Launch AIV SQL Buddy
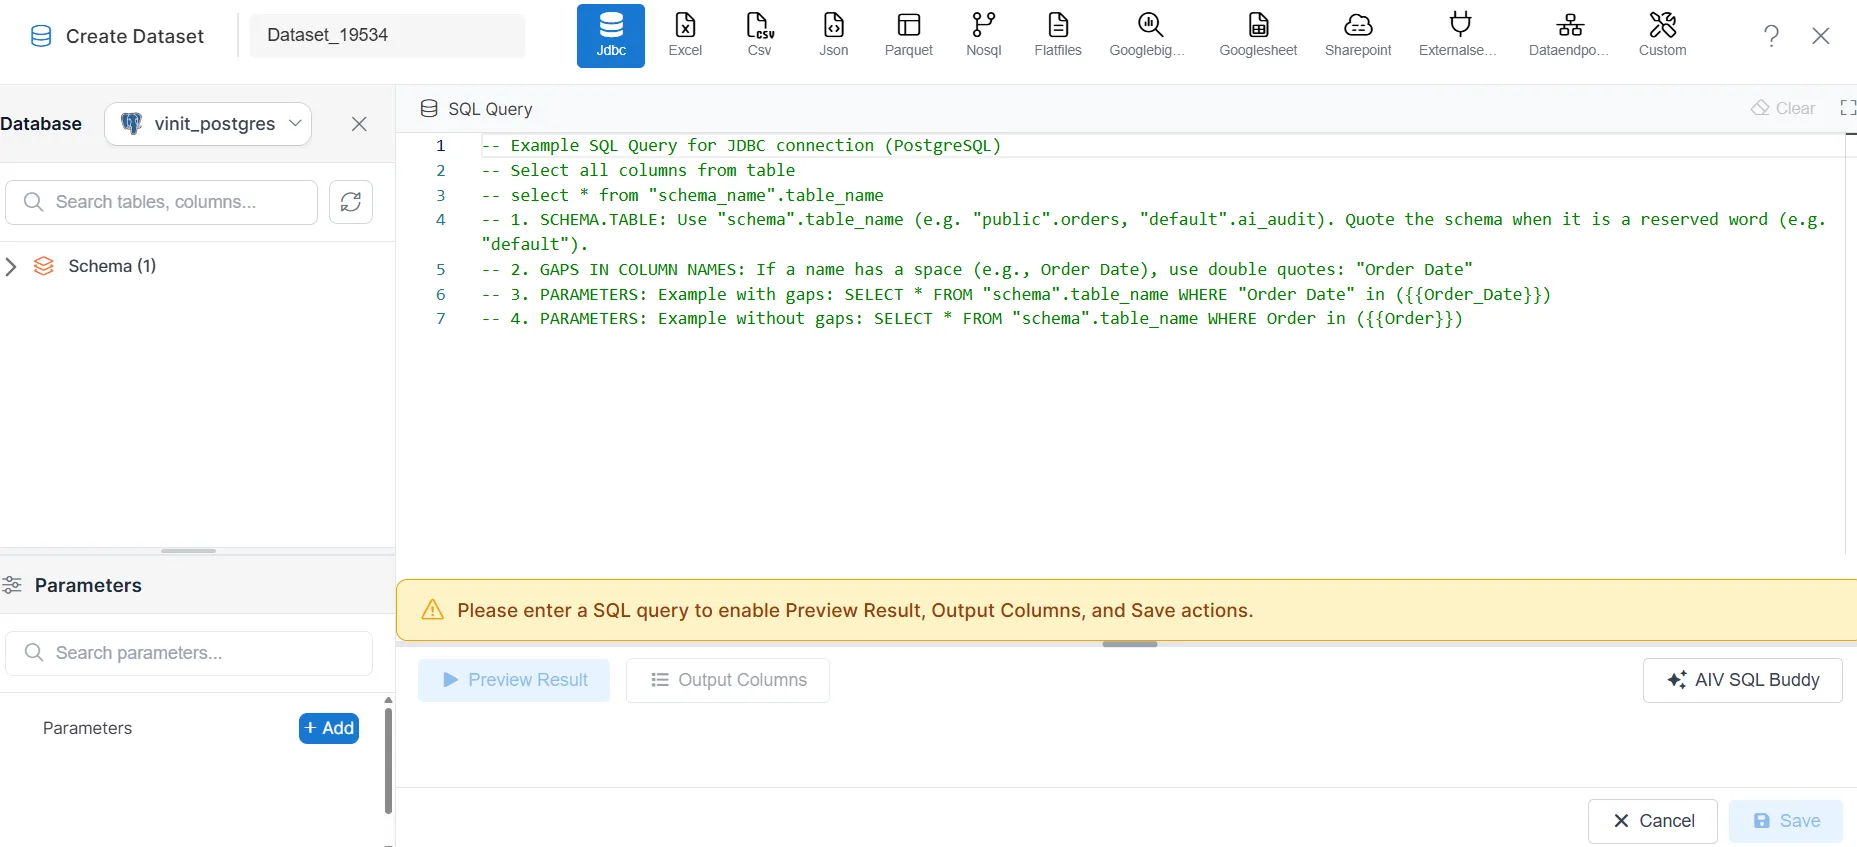The width and height of the screenshot is (1857, 847). [1743, 680]
